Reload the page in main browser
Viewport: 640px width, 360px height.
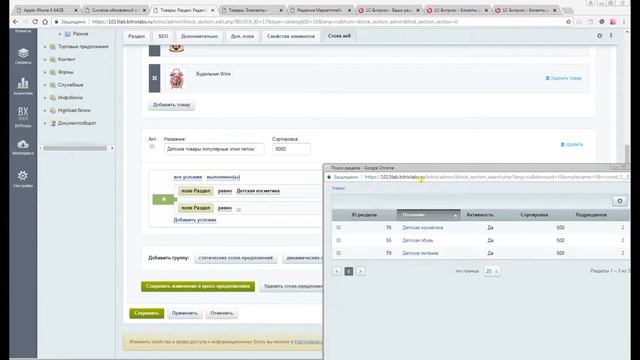coord(35,22)
